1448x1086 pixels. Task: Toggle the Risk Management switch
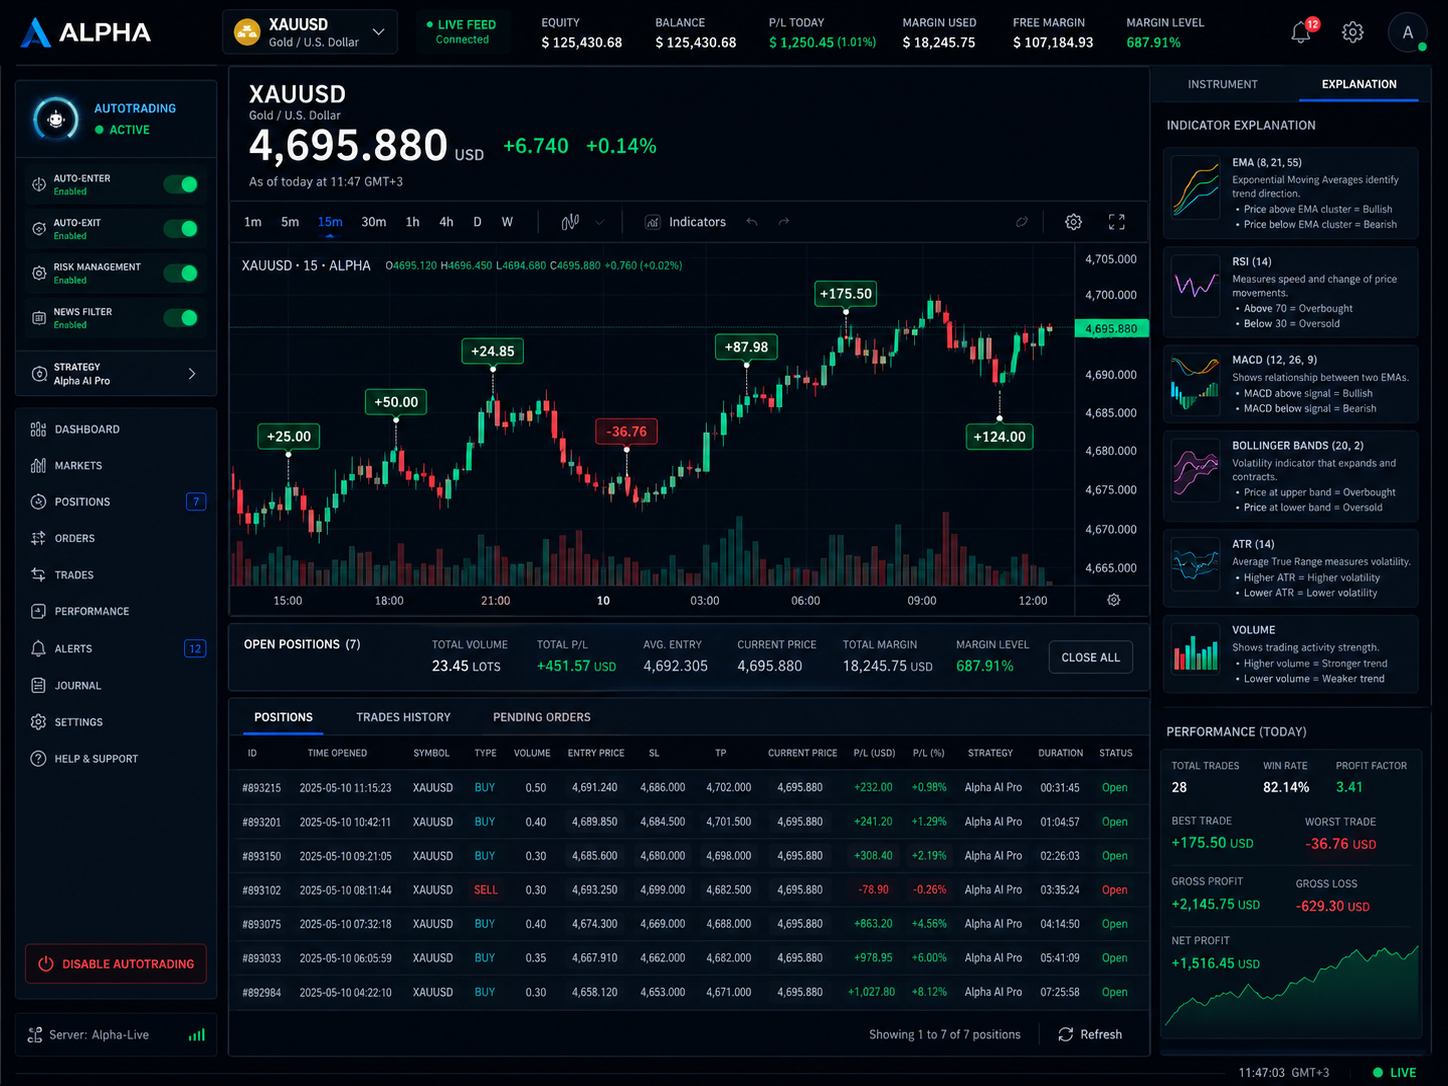click(x=182, y=273)
